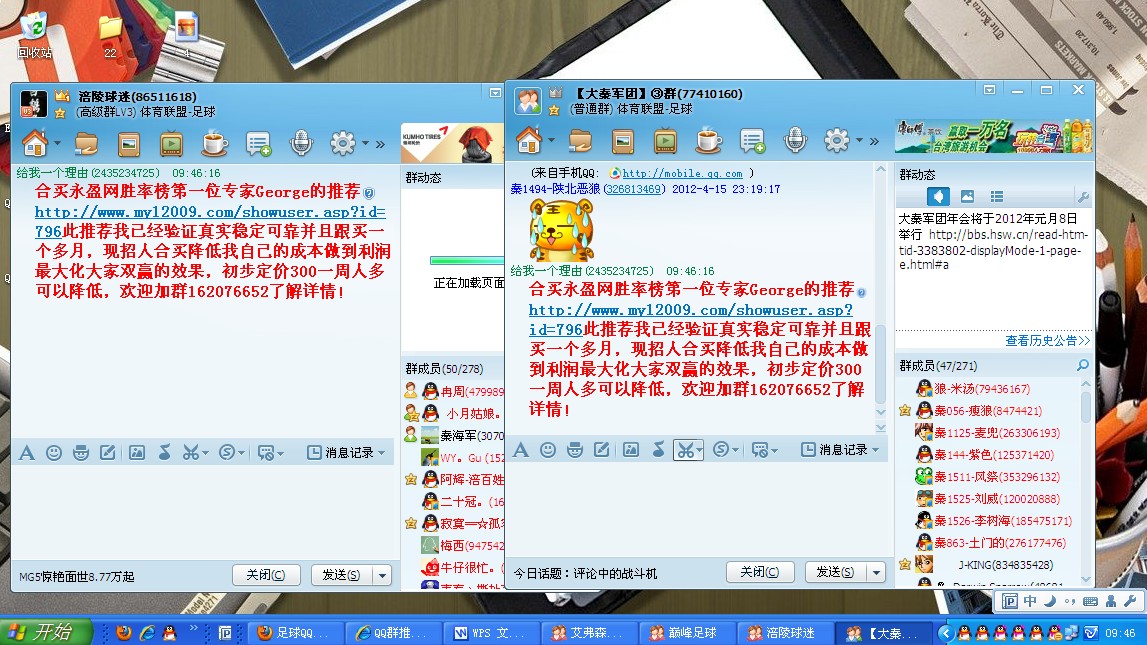Launch Firefox from quick launch bar
Image resolution: width=1147 pixels, height=645 pixels.
coord(124,633)
